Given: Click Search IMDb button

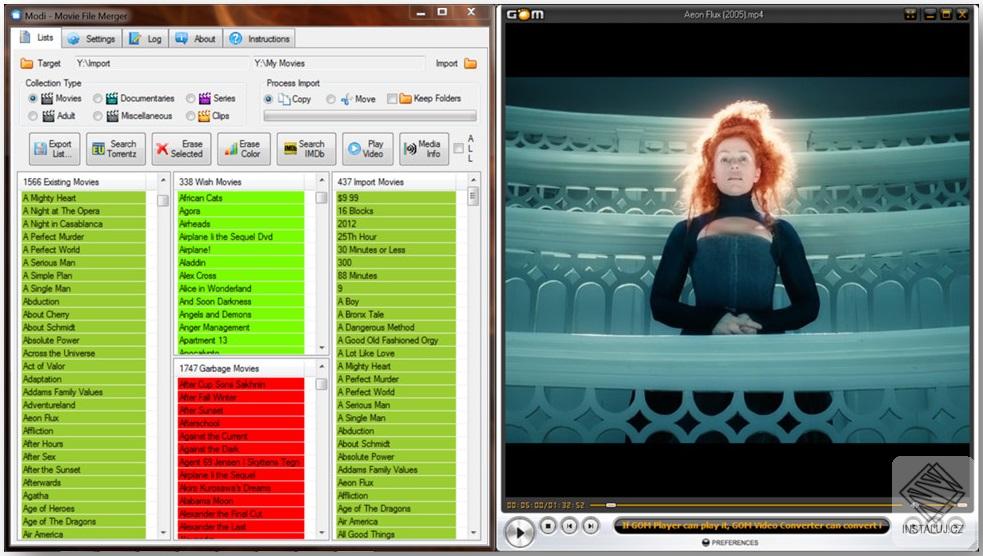Looking at the screenshot, I should (x=306, y=149).
